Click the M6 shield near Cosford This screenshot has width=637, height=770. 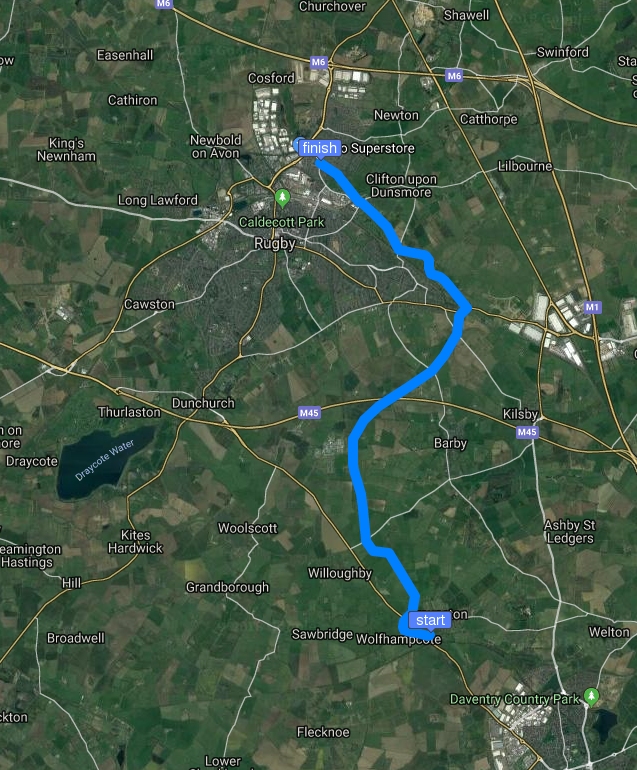click(318, 62)
